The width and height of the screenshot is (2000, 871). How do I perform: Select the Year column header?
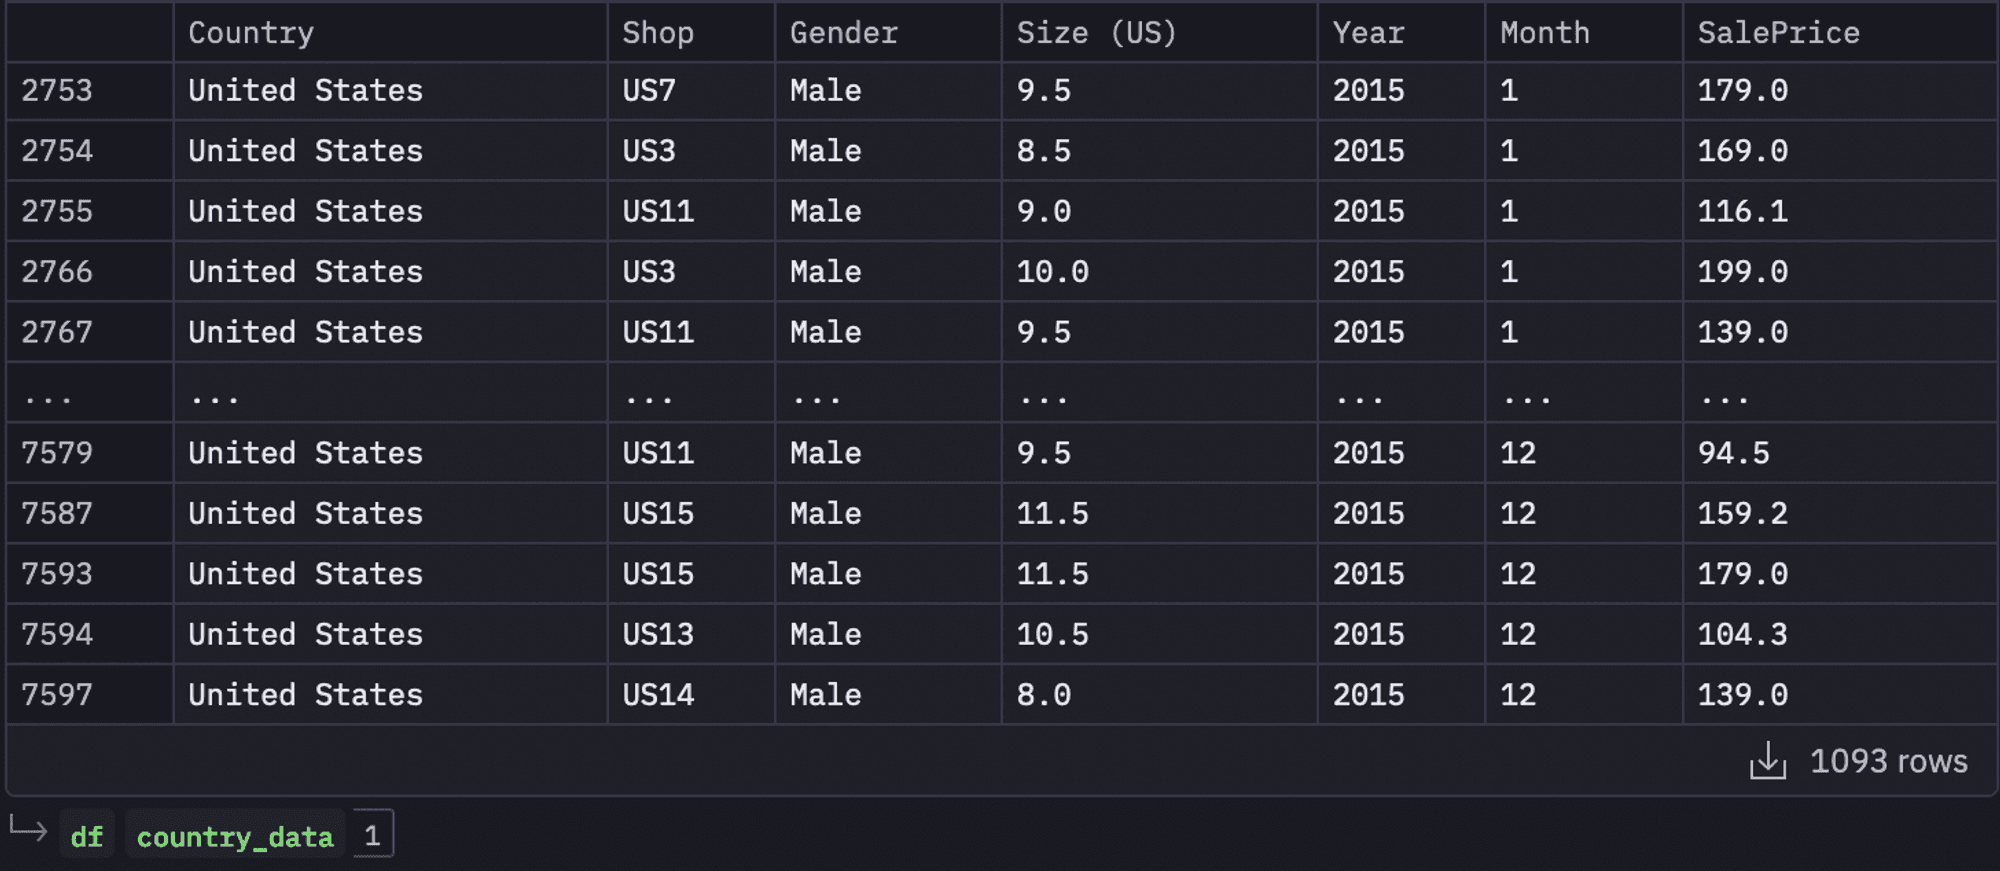tap(1368, 33)
